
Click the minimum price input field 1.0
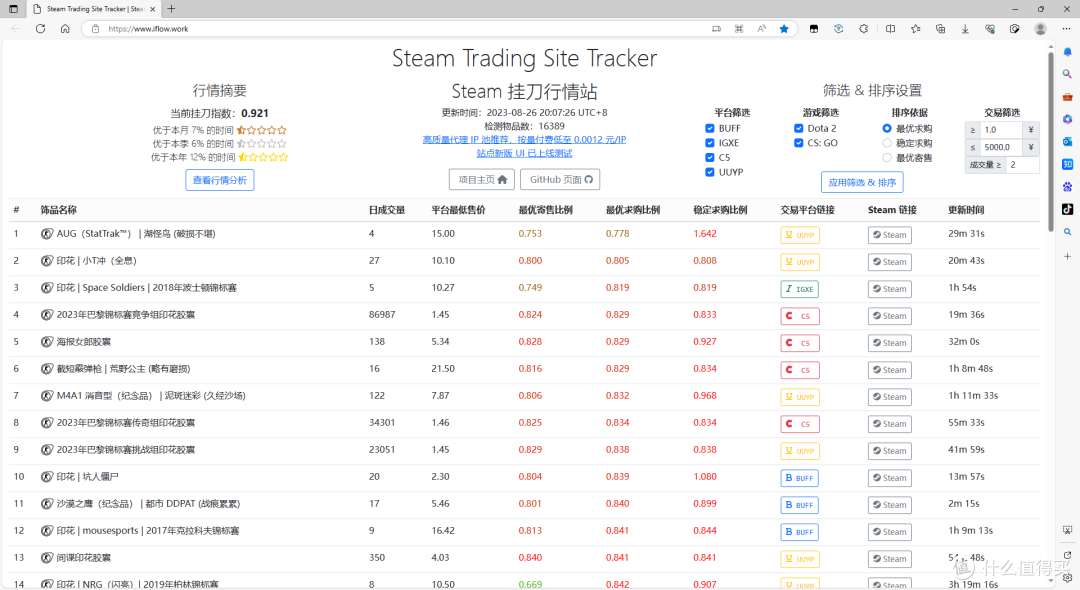(x=1002, y=129)
